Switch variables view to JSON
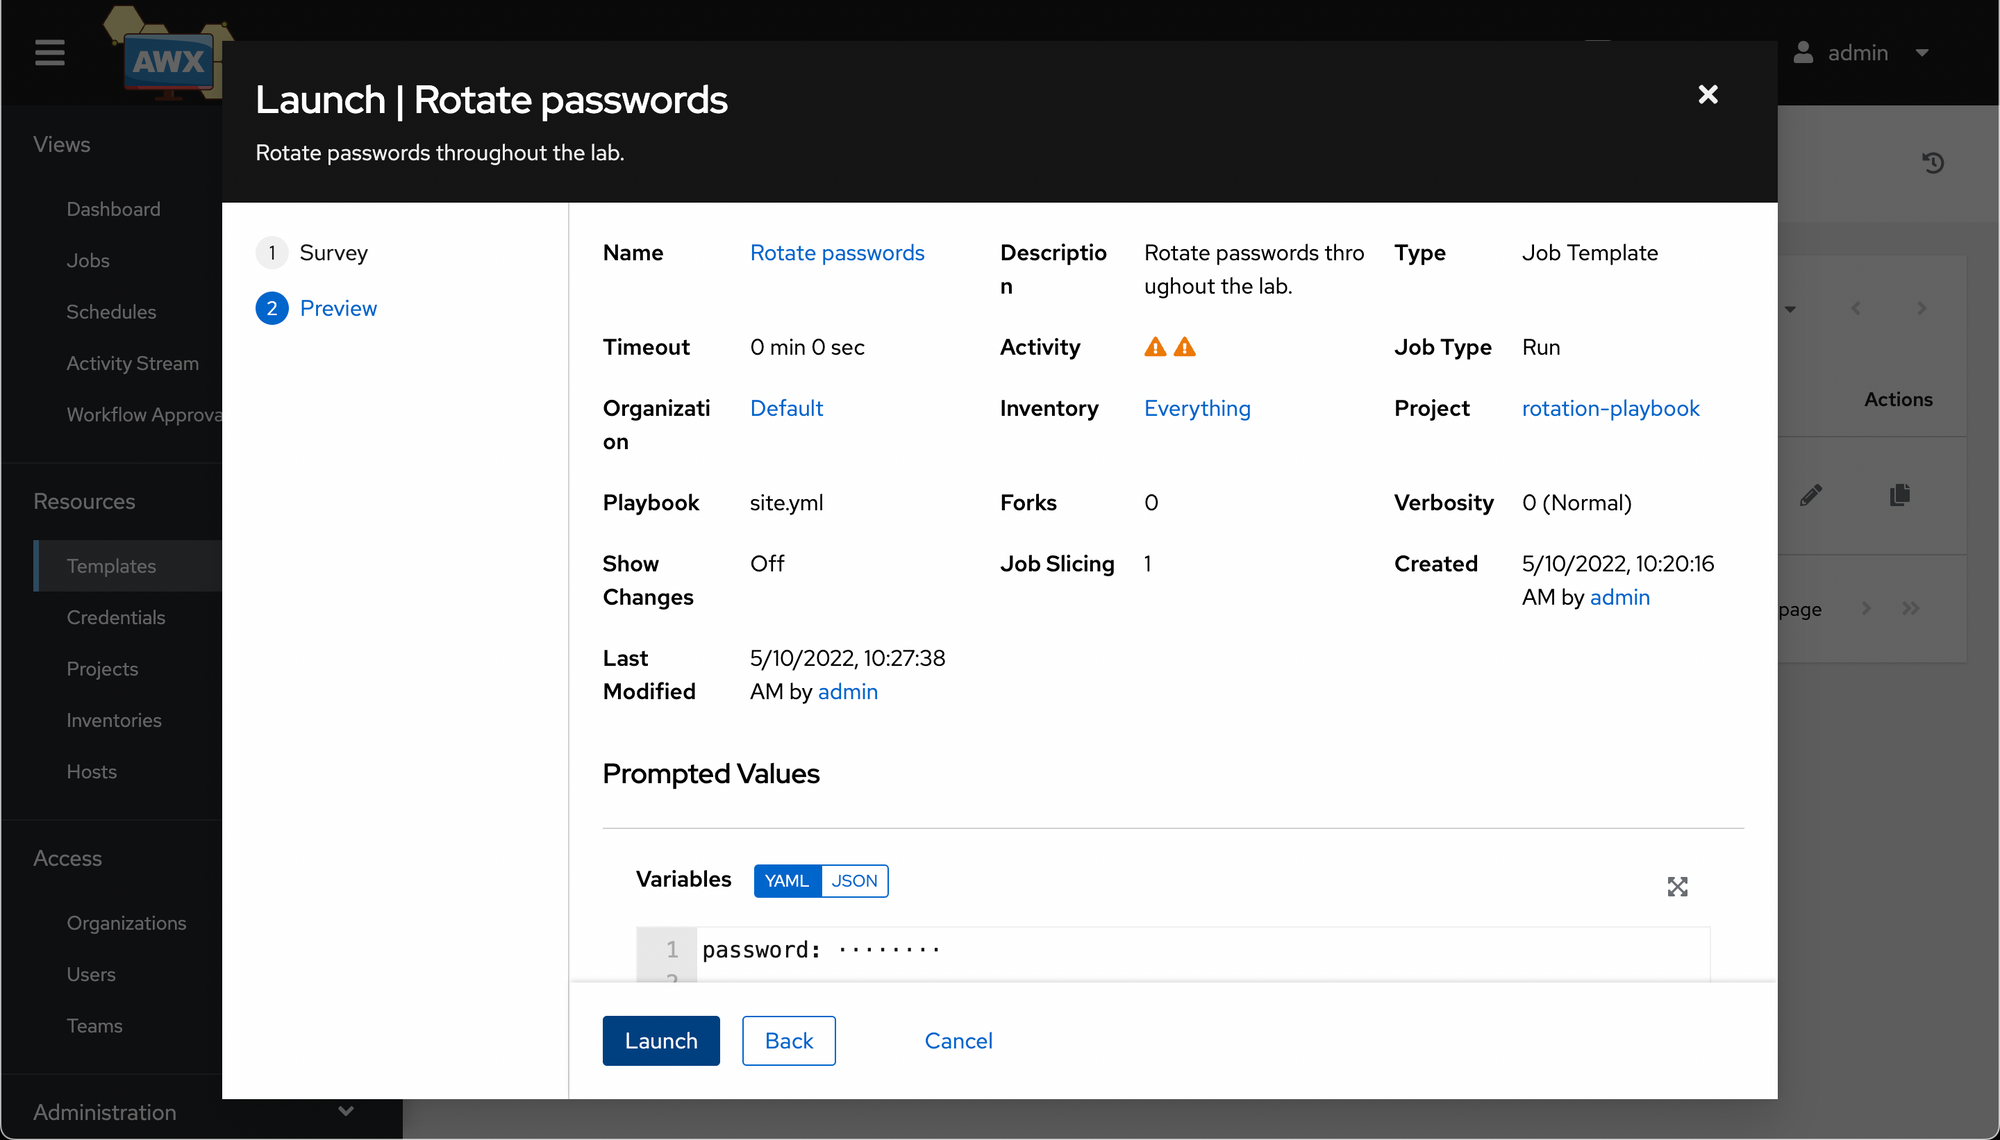2000x1140 pixels. (x=855, y=881)
